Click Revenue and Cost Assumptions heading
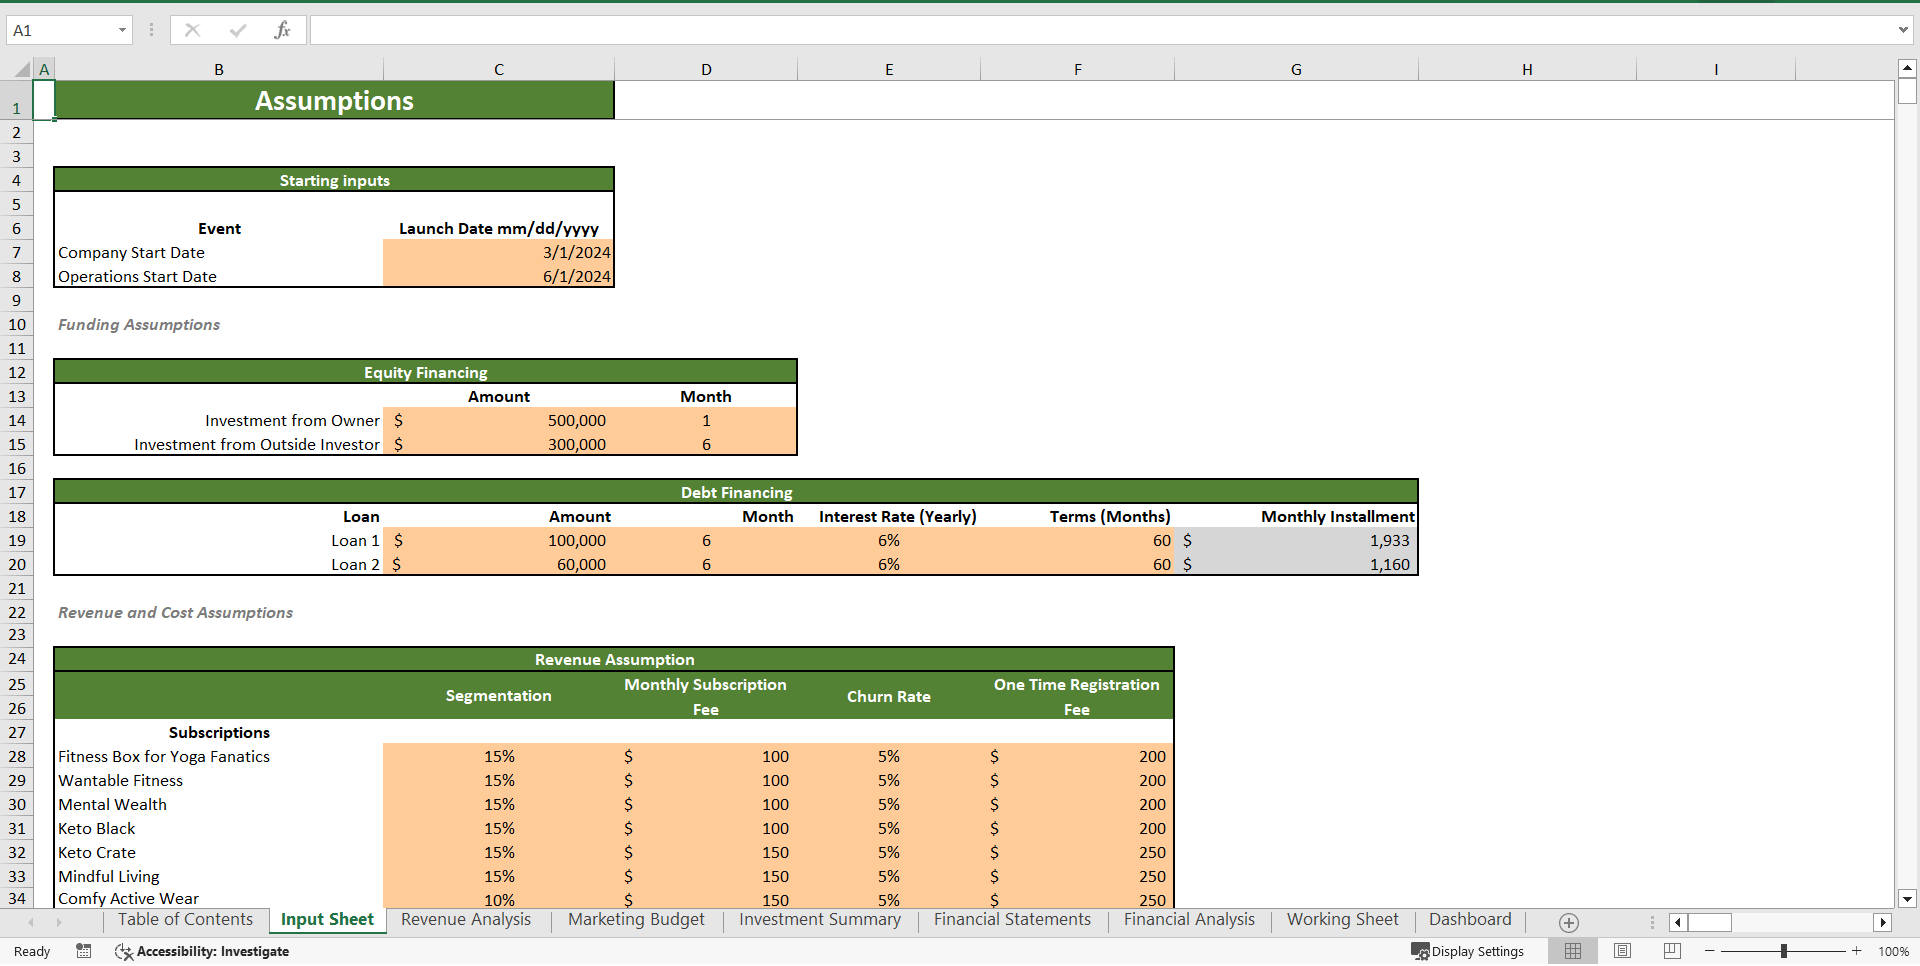This screenshot has width=1920, height=966. (x=175, y=612)
